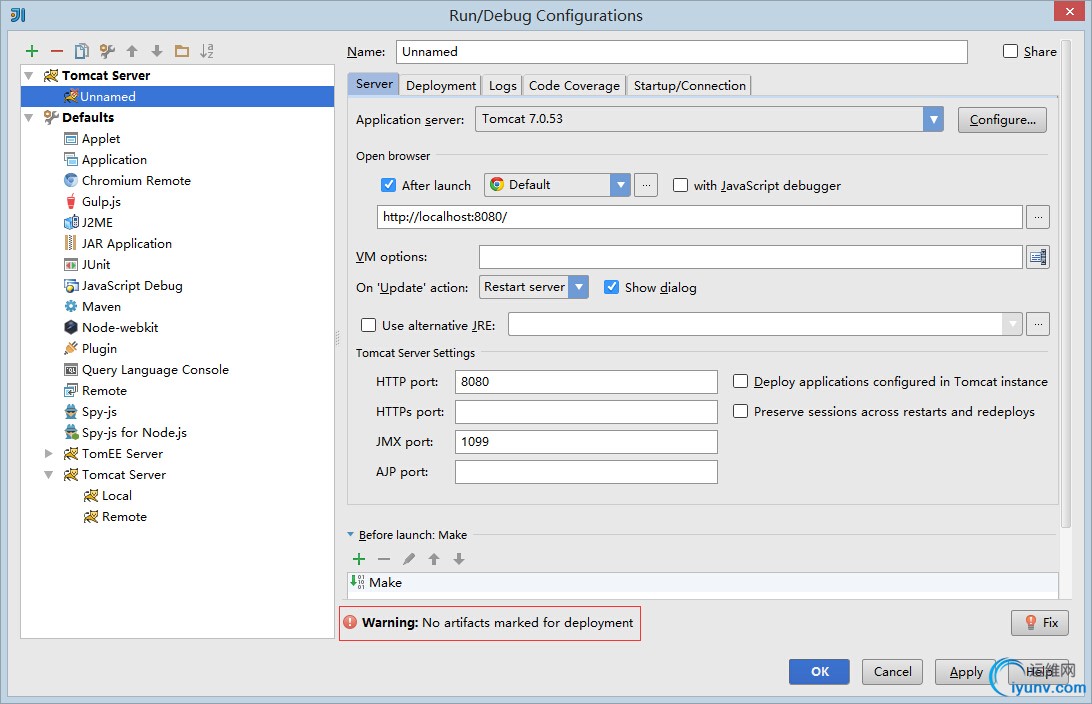Select Chromium Remote in Defaults
The width and height of the screenshot is (1092, 704).
pyautogui.click(x=136, y=180)
